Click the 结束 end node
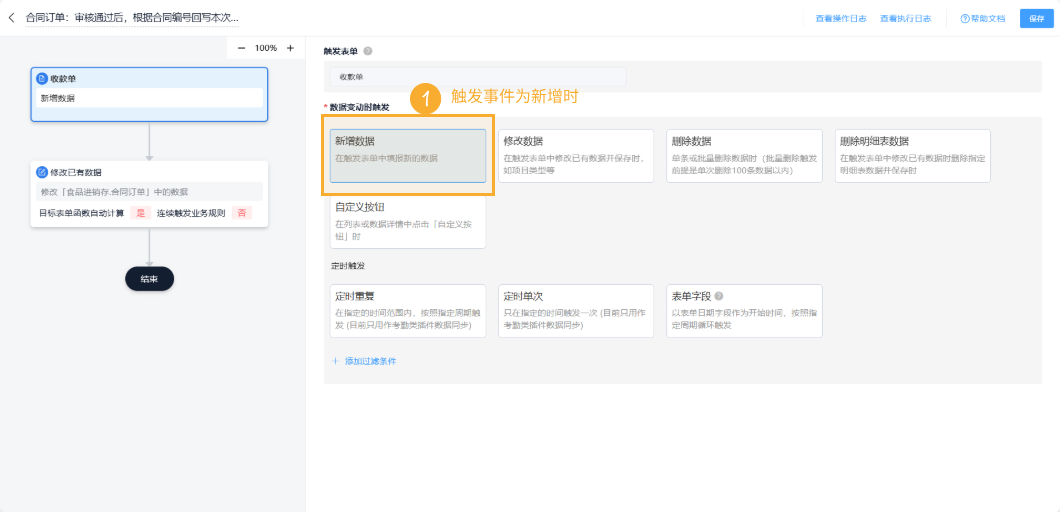 pyautogui.click(x=149, y=279)
